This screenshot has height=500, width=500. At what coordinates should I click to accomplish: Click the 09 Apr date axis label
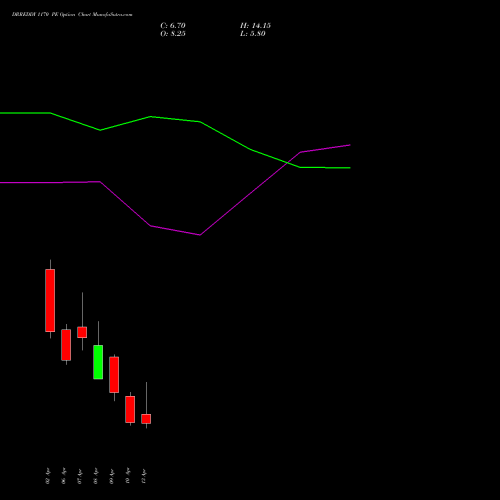(112, 476)
